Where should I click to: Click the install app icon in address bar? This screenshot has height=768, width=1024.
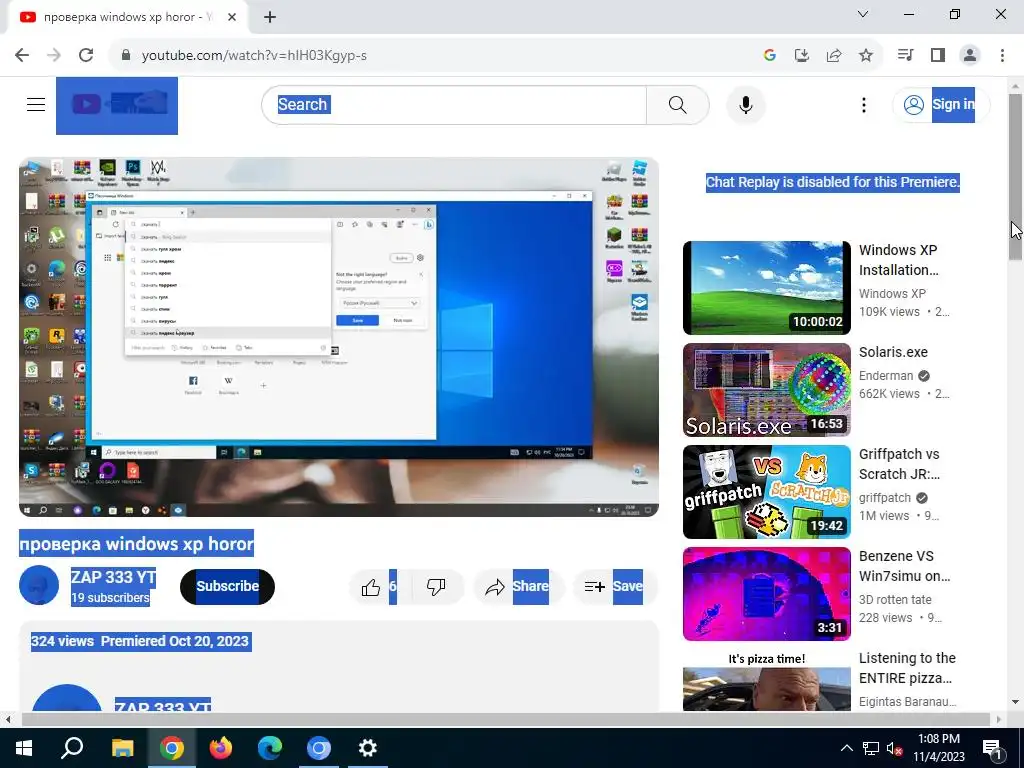click(x=801, y=56)
